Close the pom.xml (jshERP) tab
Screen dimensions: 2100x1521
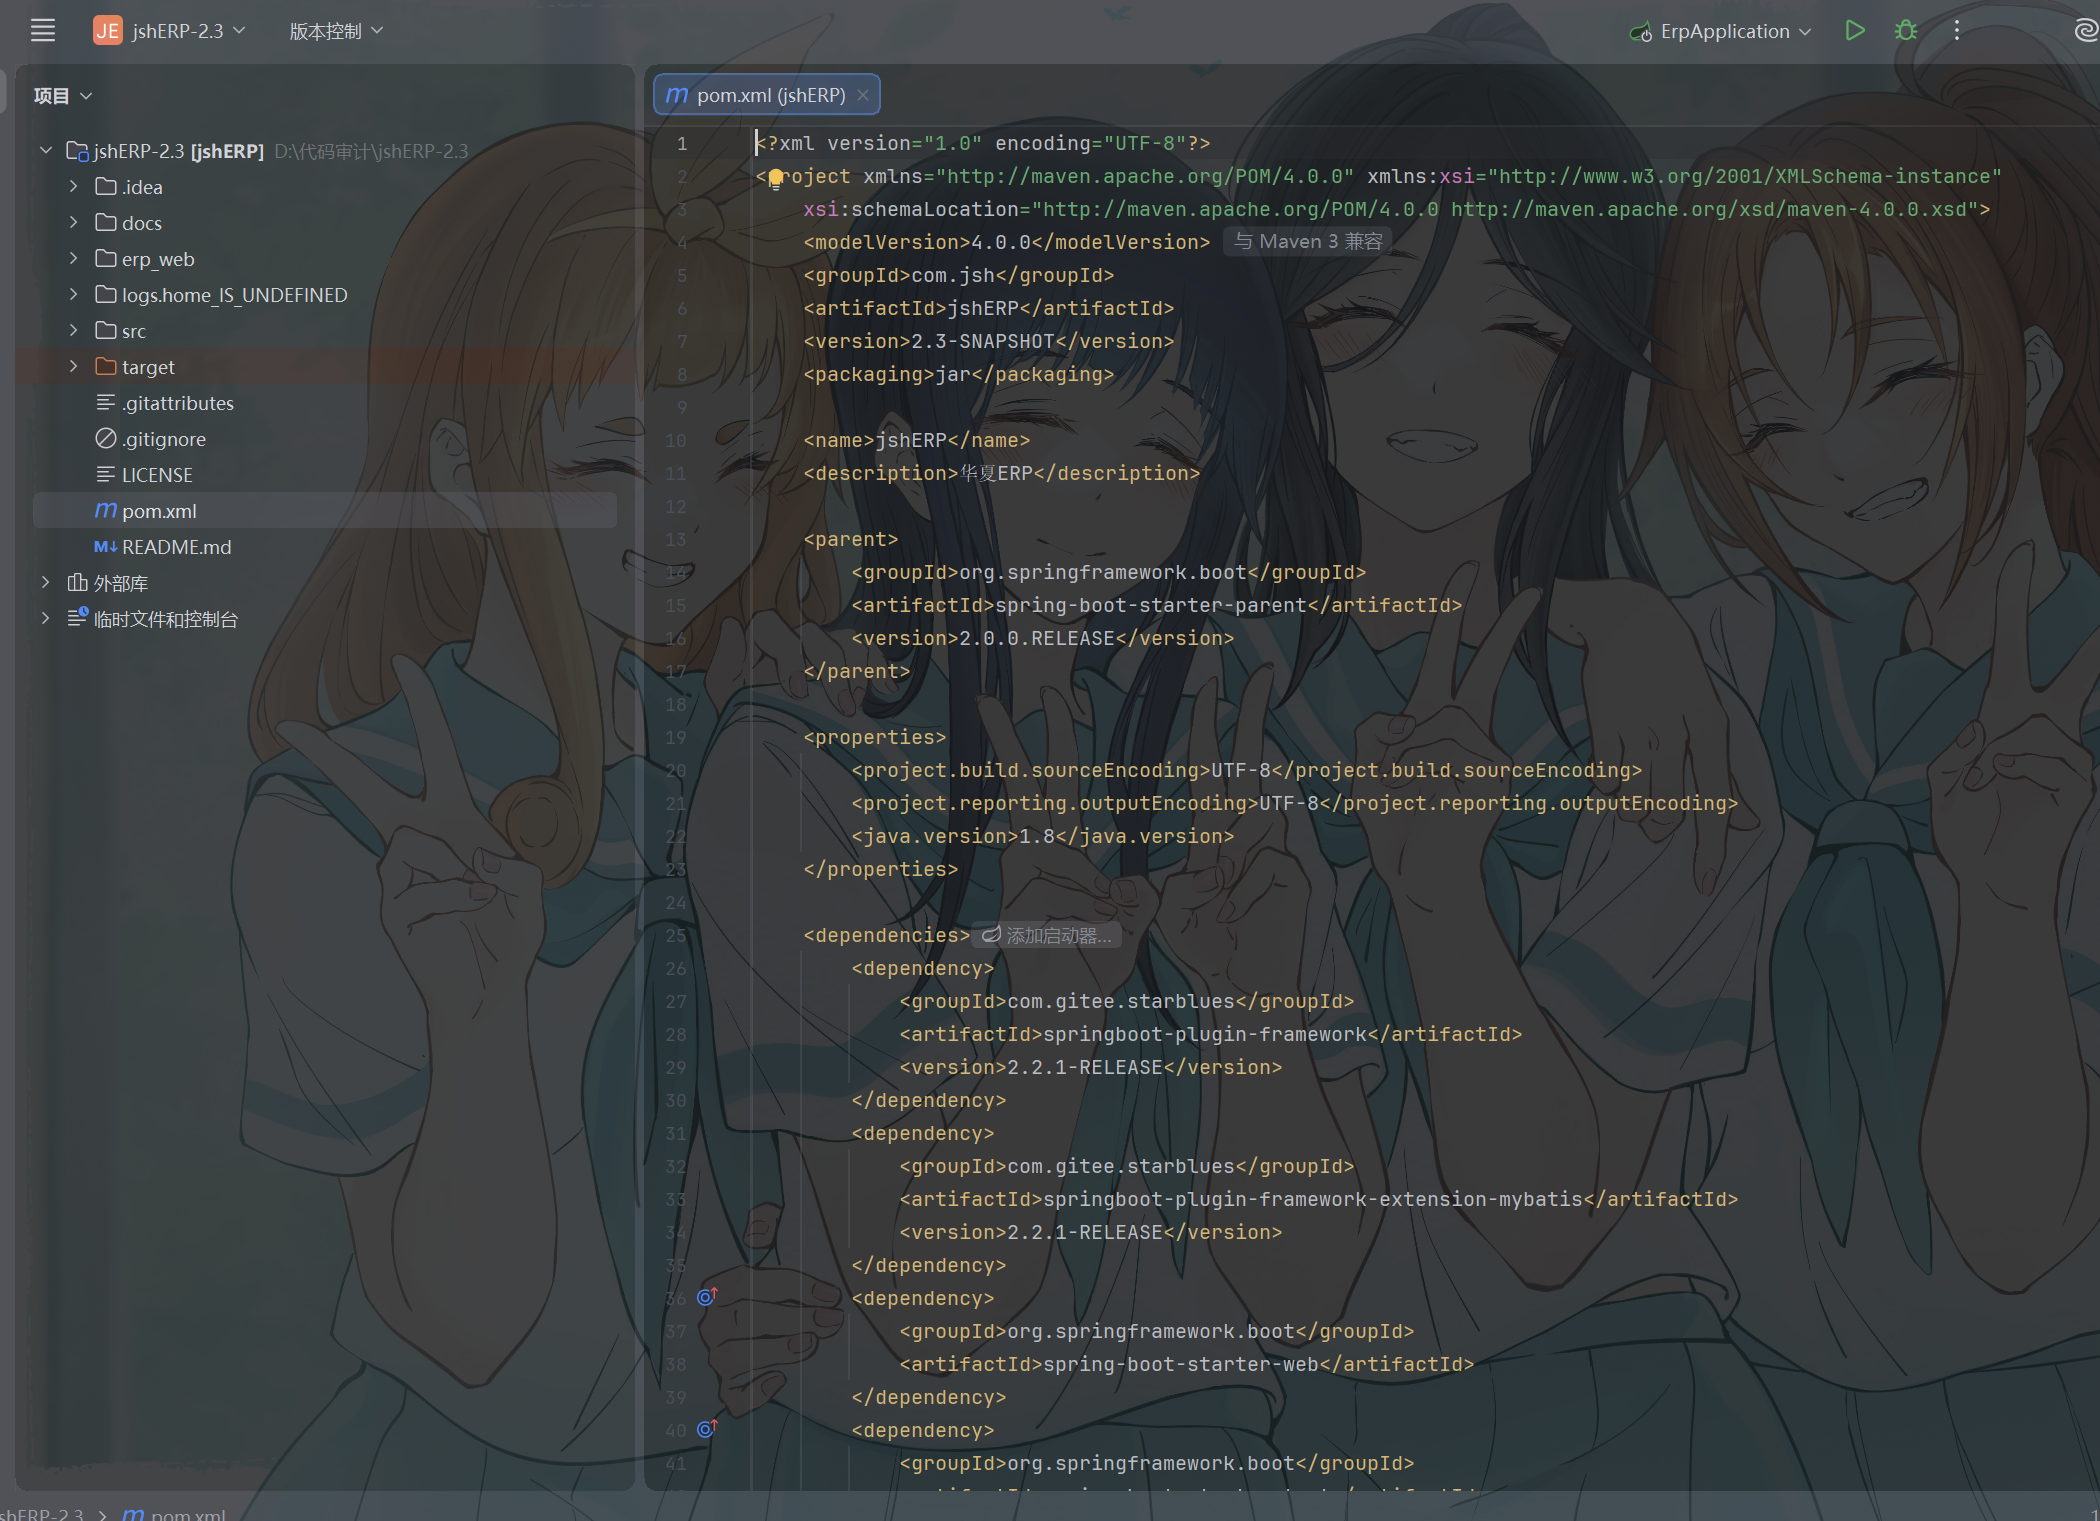[862, 95]
